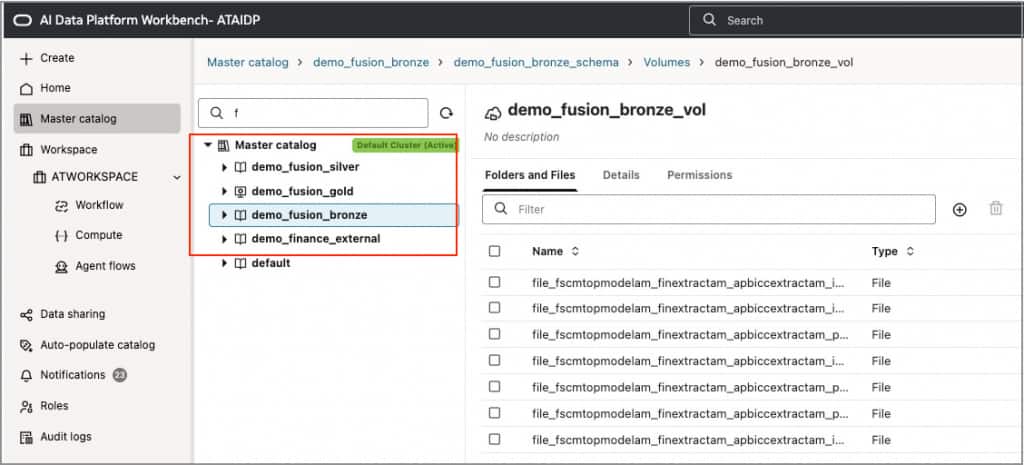Toggle the select-all checkbox in header

495,251
